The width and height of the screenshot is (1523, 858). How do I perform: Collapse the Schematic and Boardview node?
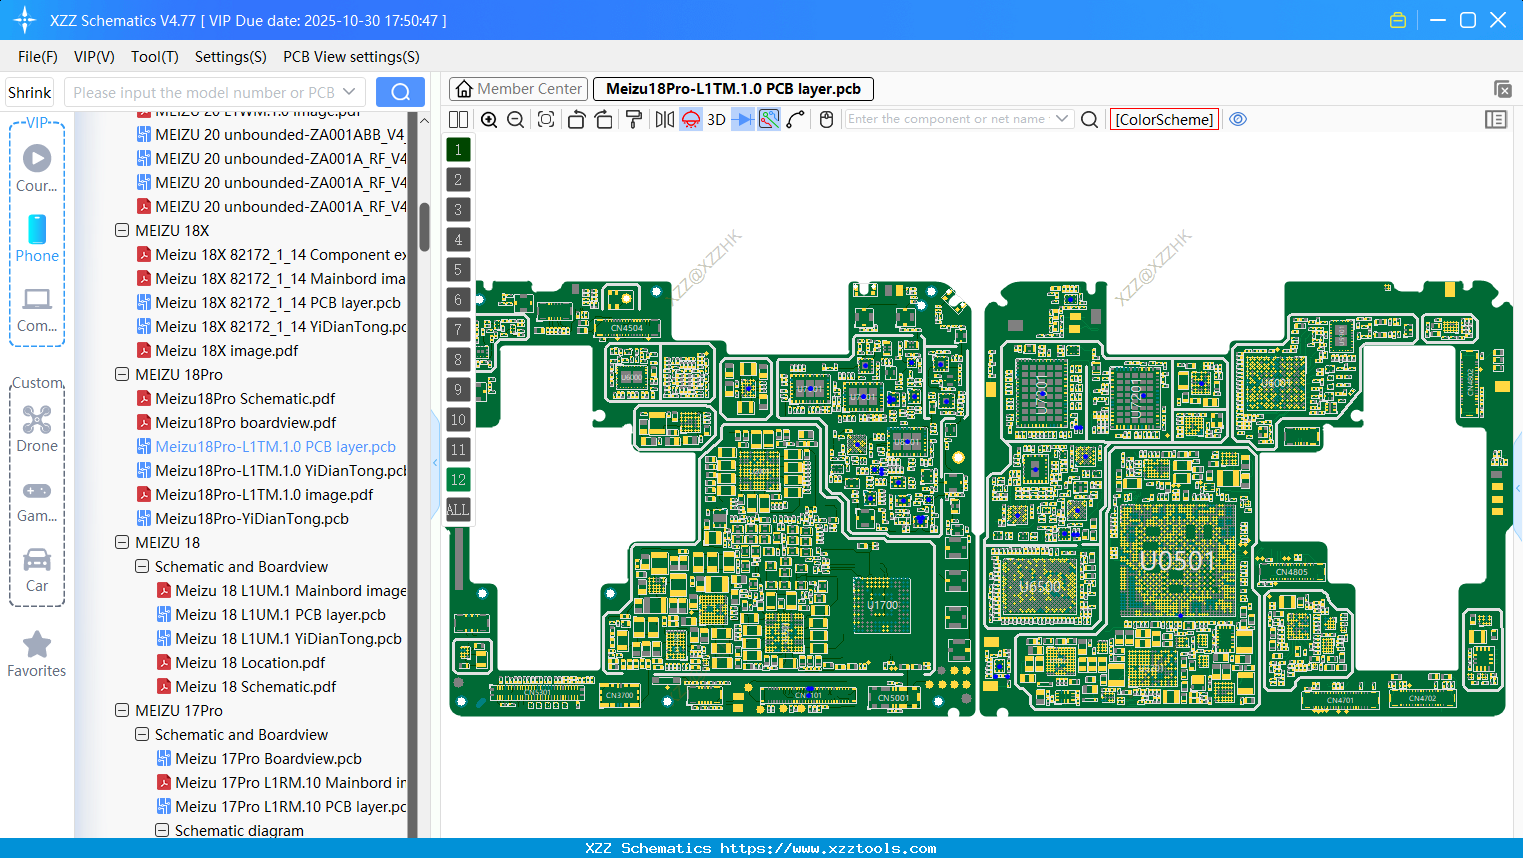point(141,566)
